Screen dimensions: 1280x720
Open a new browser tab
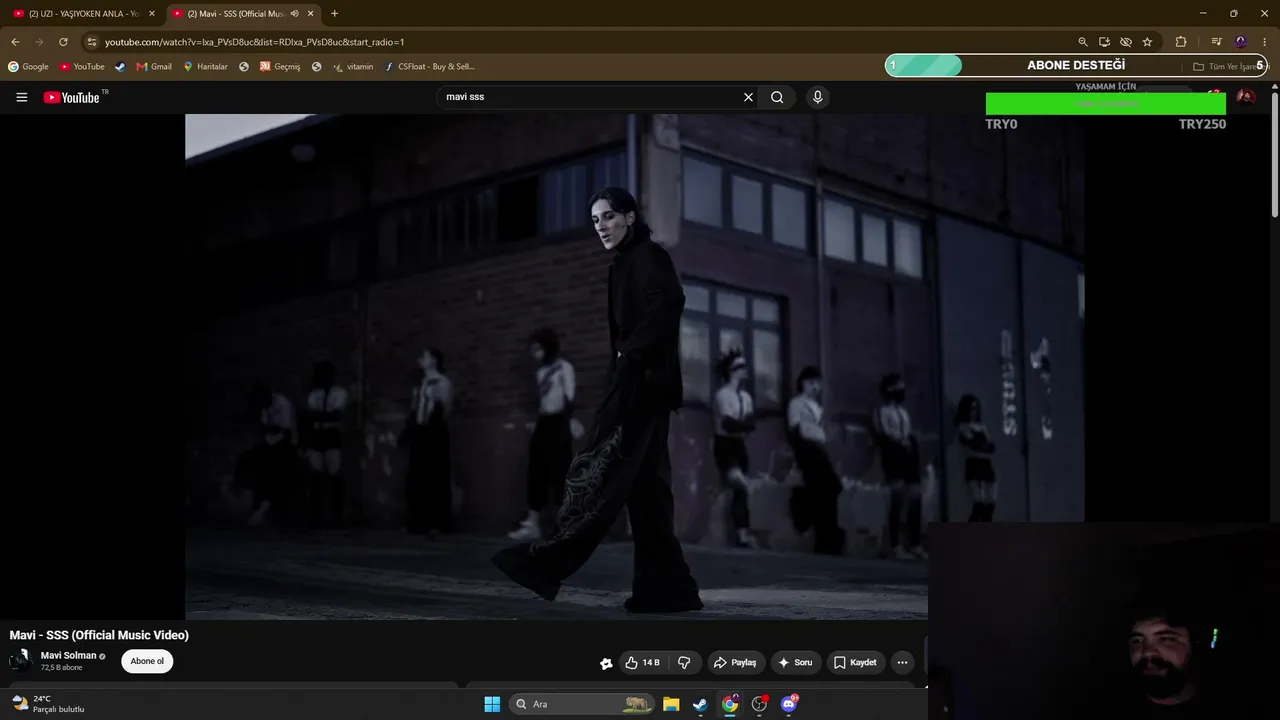[334, 14]
